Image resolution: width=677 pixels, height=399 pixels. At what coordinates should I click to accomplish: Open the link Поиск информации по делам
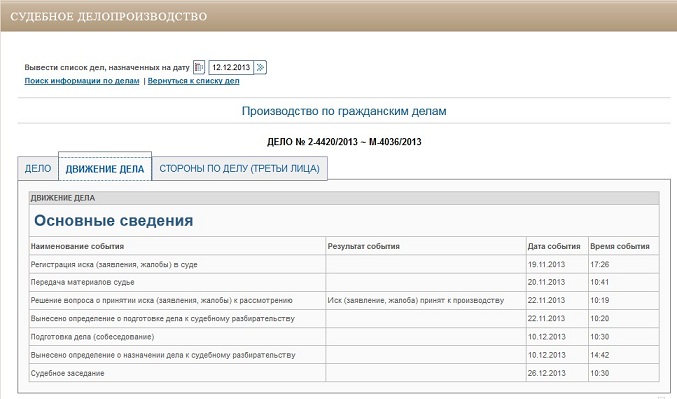click(x=82, y=81)
